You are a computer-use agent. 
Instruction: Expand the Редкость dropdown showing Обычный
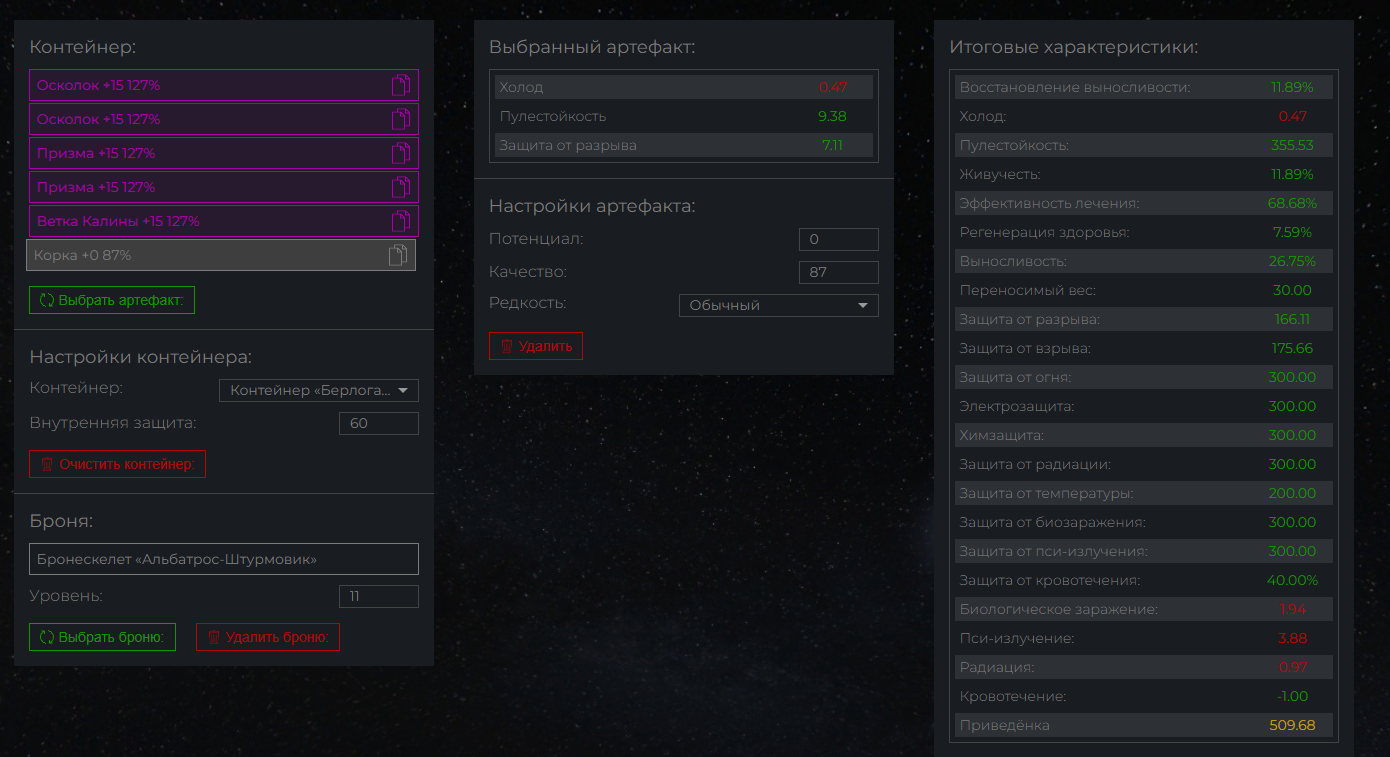tap(778, 305)
